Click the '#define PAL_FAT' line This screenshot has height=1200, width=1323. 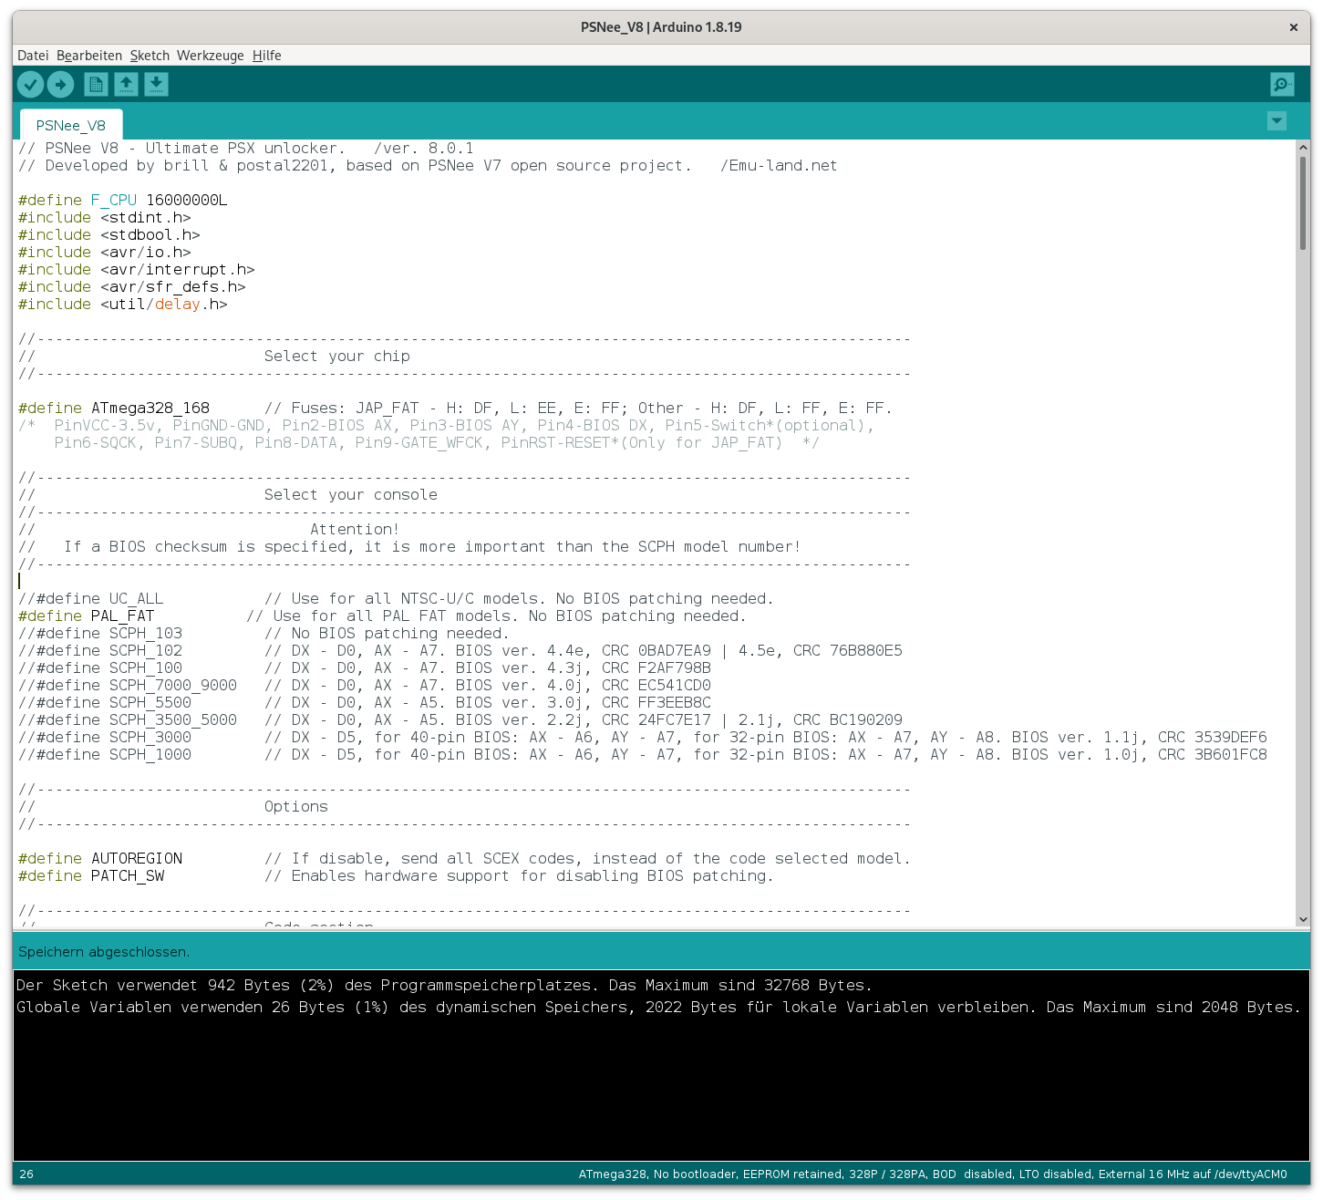[x=382, y=616]
